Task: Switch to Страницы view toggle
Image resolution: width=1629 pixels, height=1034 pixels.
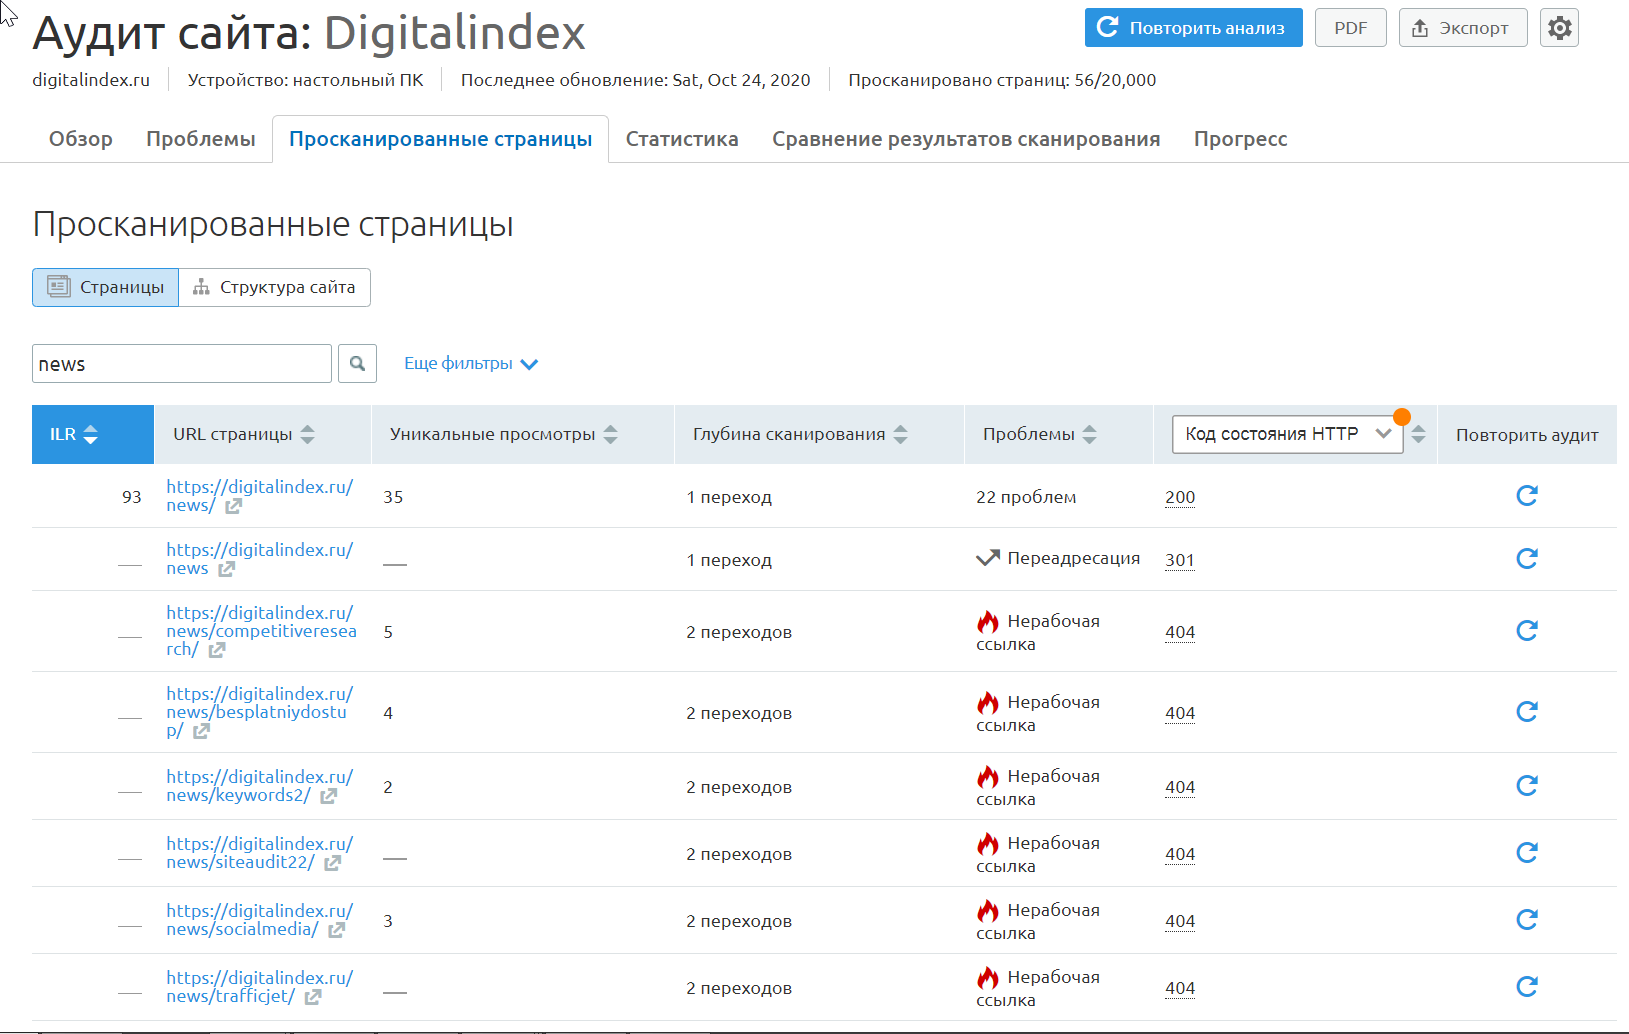Action: (105, 287)
